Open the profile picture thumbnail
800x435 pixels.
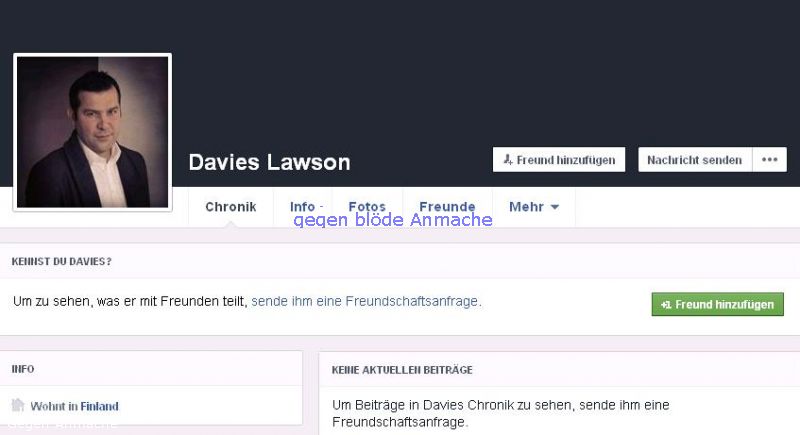(92, 132)
